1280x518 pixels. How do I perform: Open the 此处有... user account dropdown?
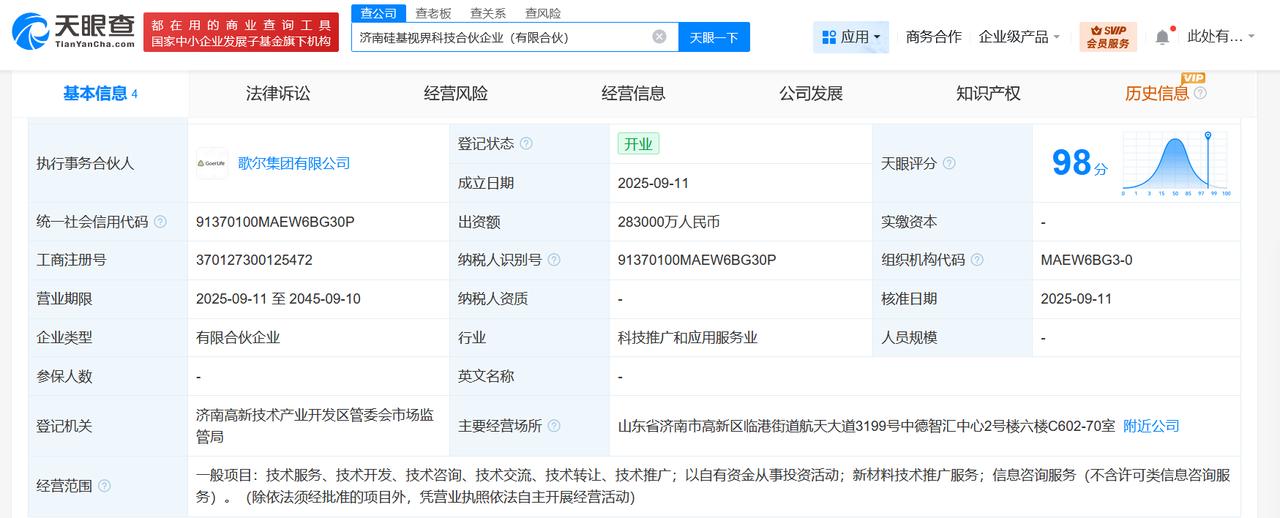coord(1221,37)
